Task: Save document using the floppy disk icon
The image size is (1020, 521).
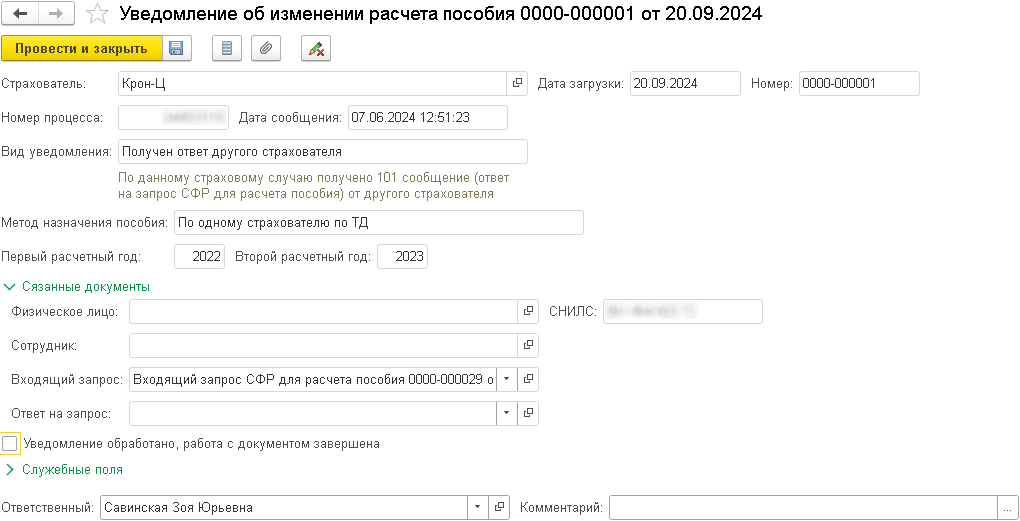Action: coord(176,48)
